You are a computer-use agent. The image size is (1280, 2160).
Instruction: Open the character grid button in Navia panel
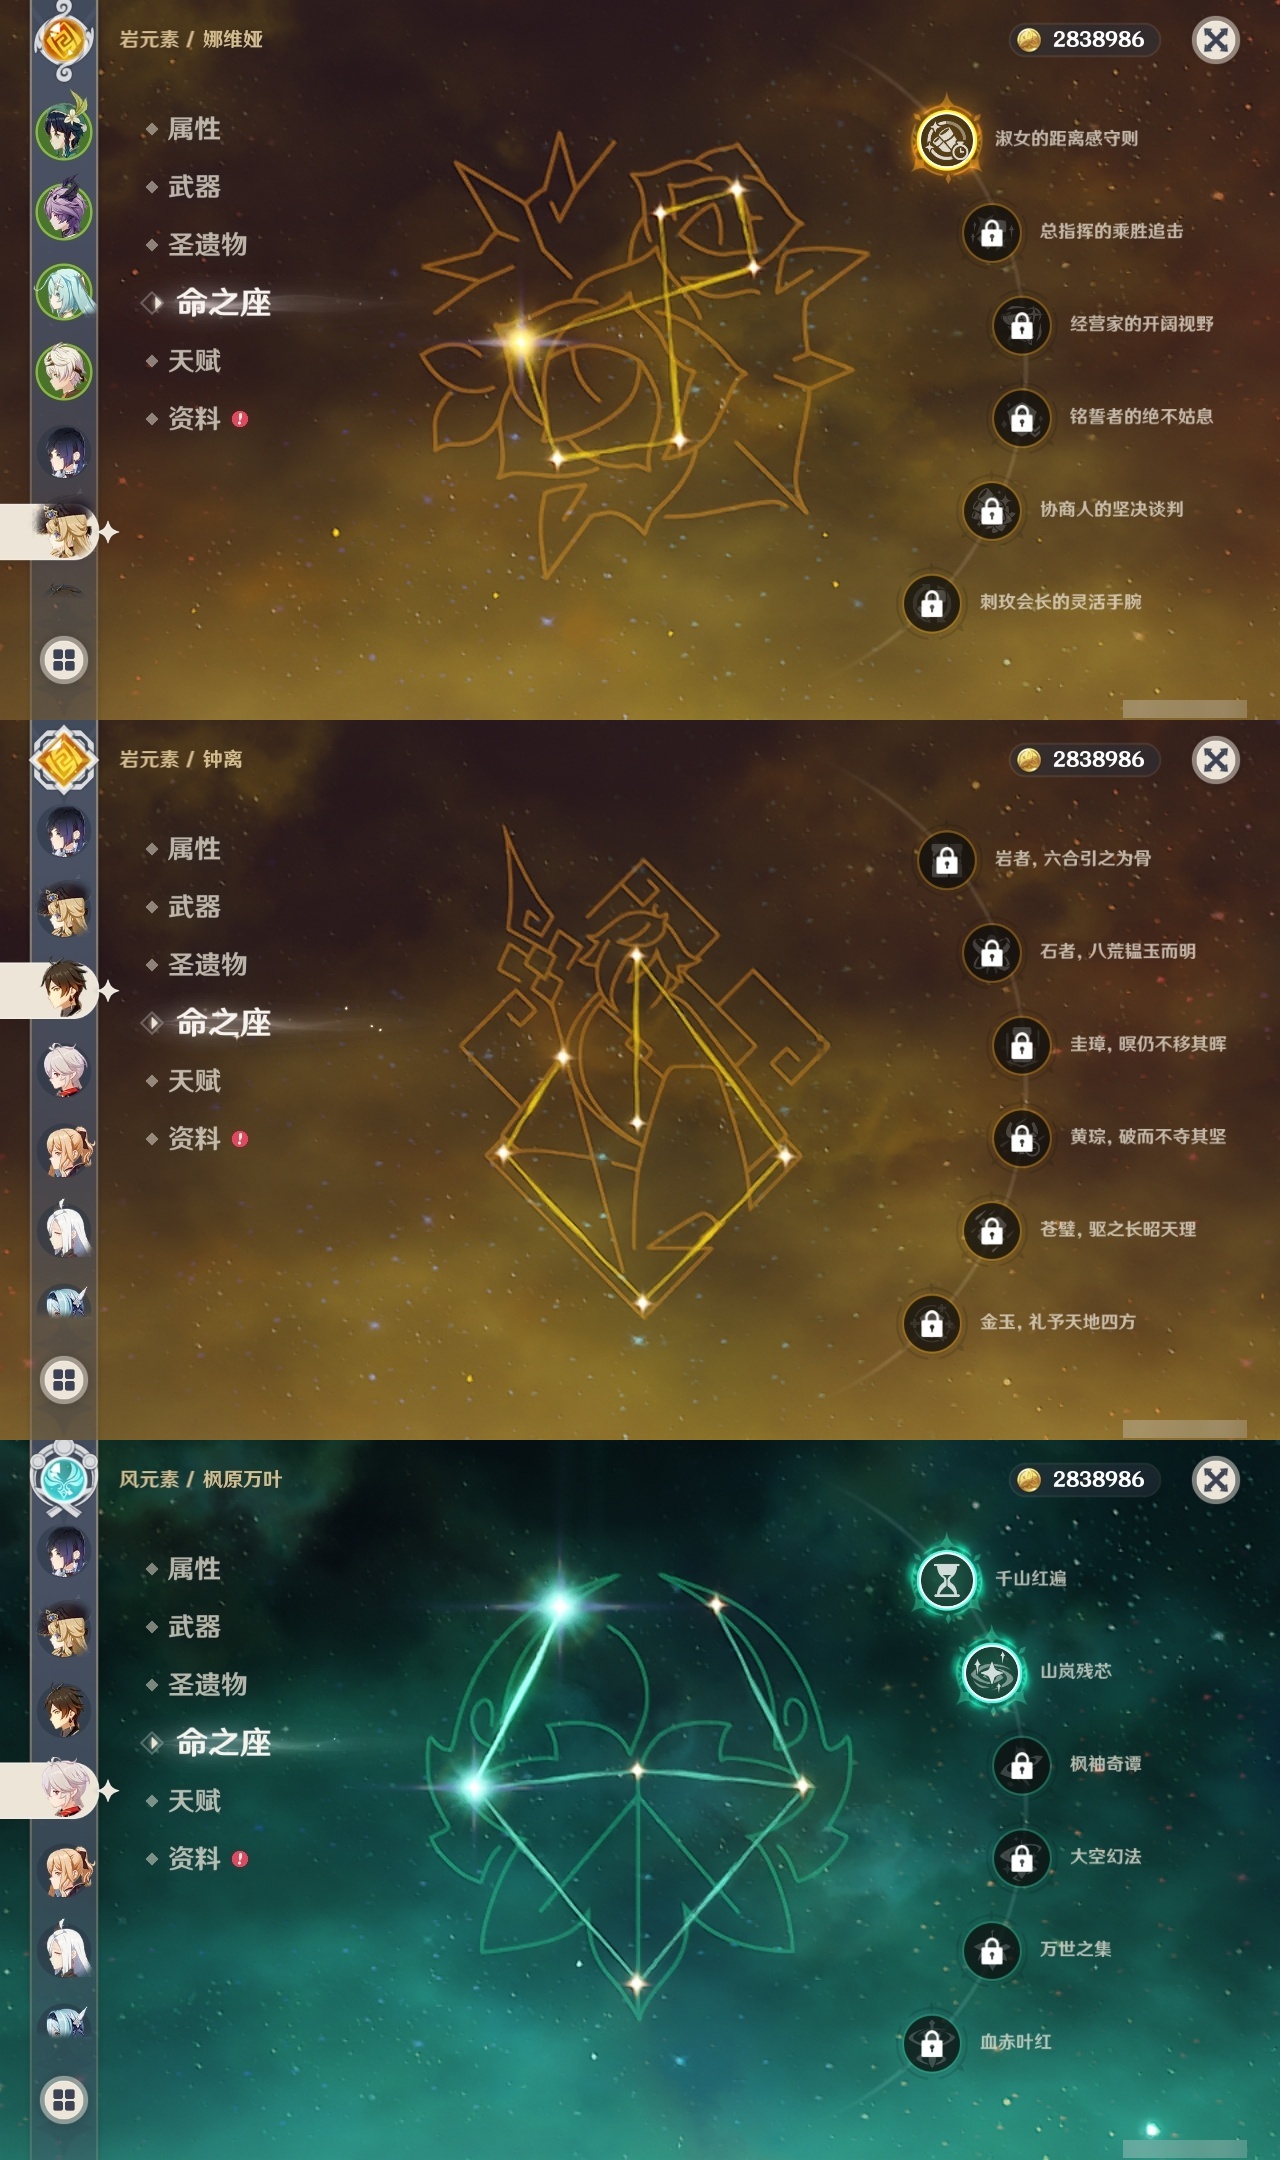[64, 660]
